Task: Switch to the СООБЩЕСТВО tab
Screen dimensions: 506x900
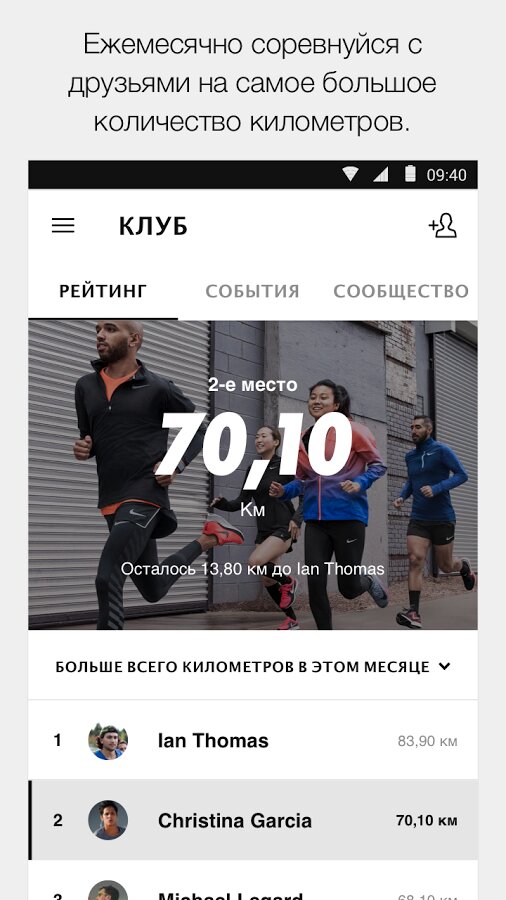Action: pos(401,291)
